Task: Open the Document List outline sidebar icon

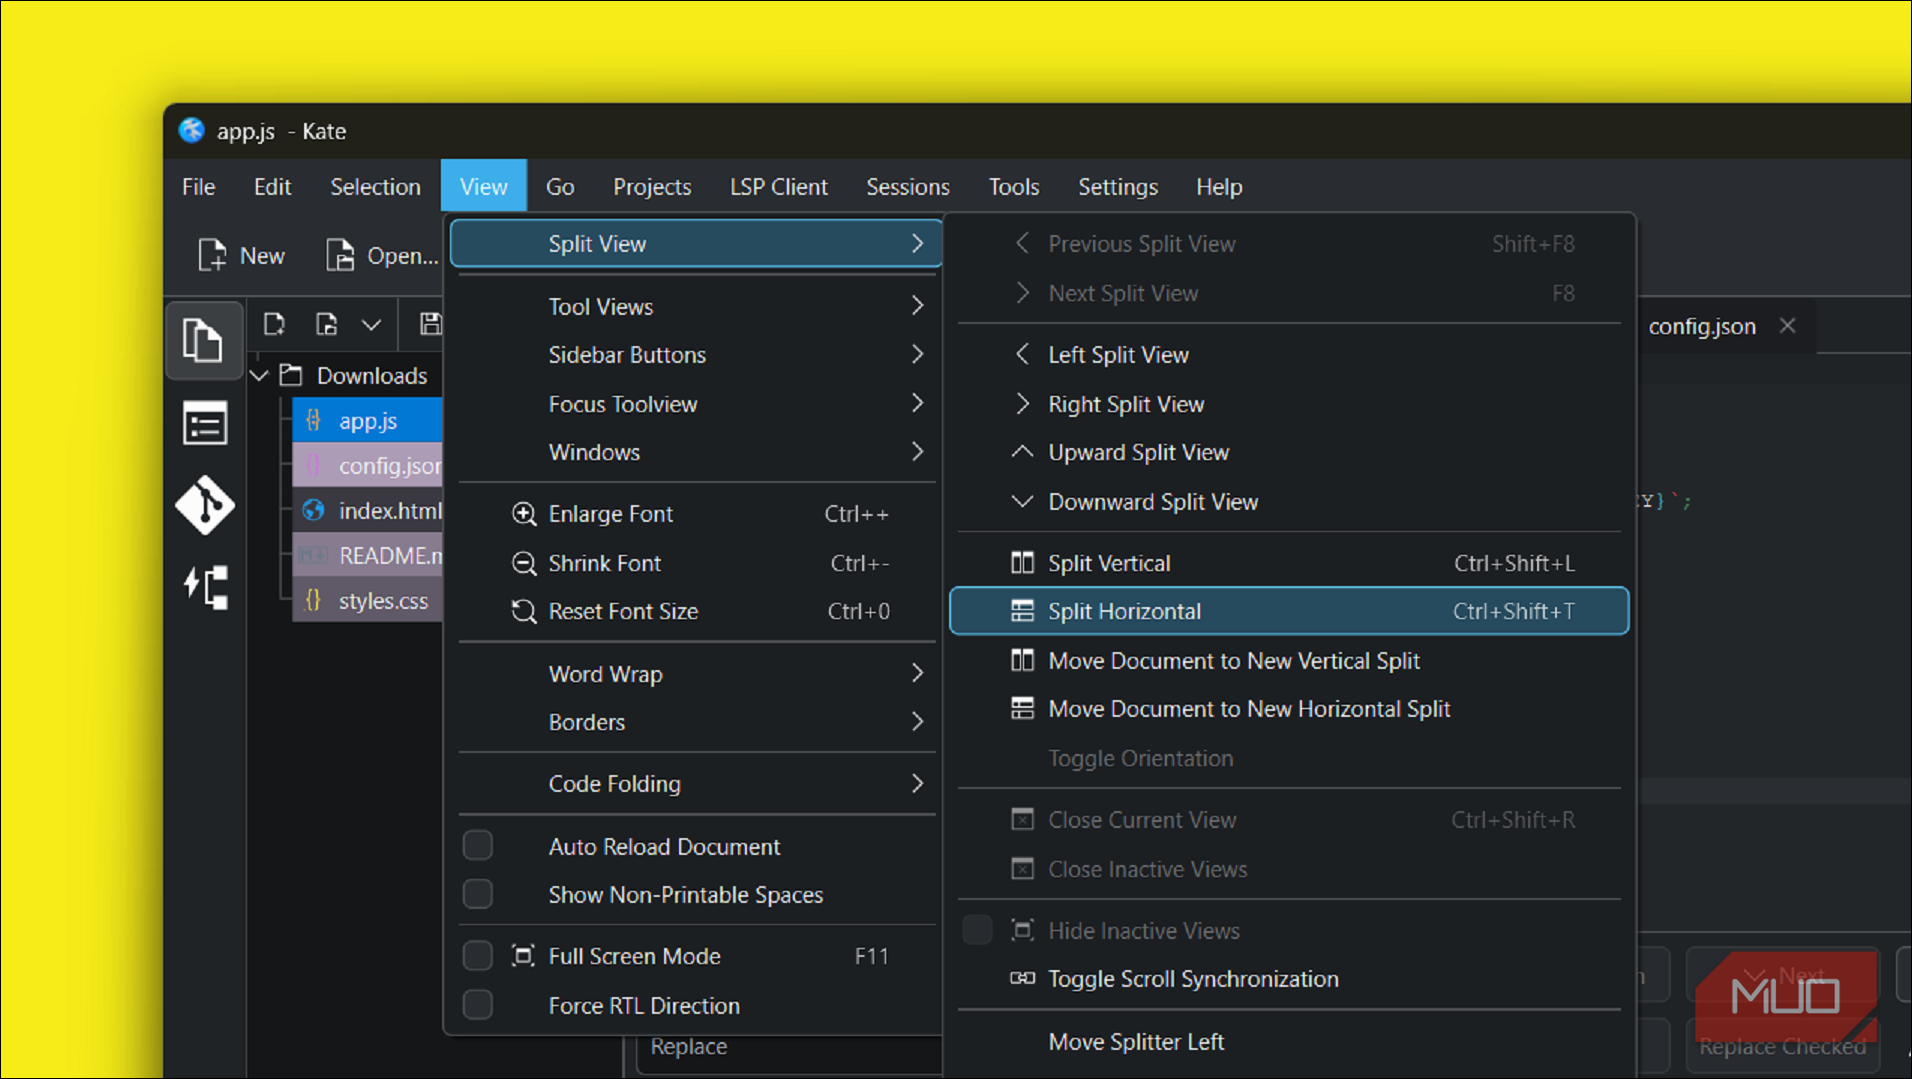Action: (x=205, y=424)
